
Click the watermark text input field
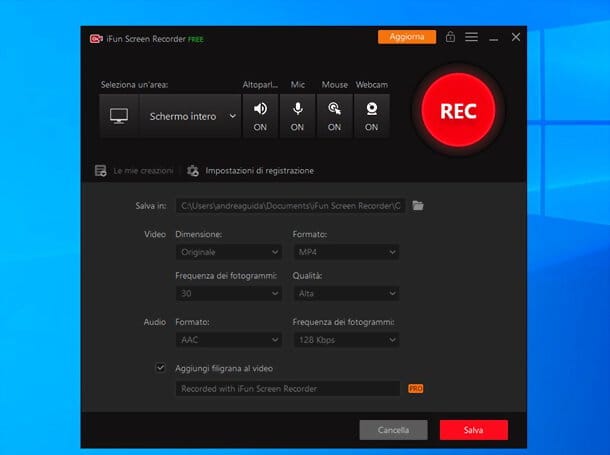click(x=287, y=388)
